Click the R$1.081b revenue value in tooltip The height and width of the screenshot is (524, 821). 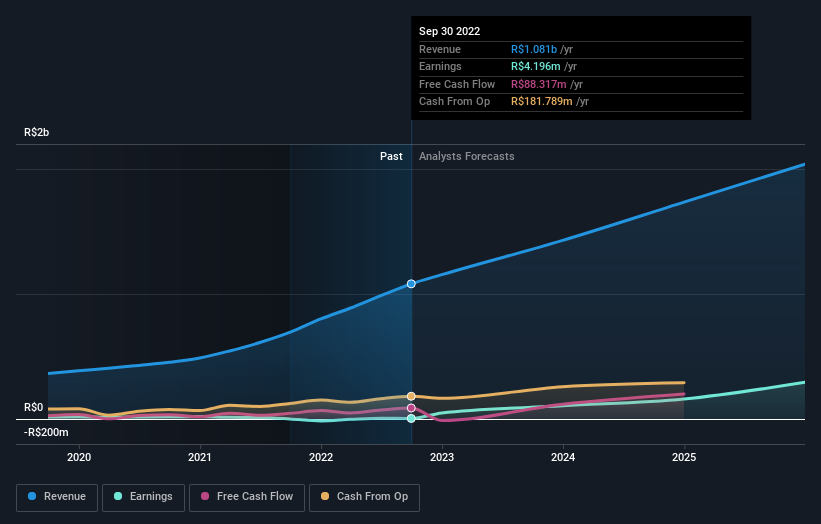[x=534, y=49]
